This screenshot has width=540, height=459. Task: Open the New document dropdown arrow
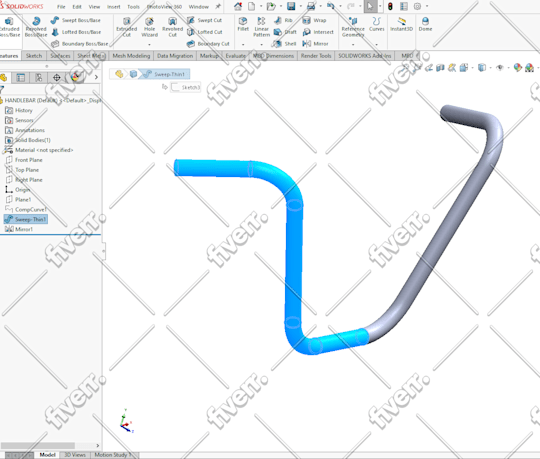tap(261, 6)
